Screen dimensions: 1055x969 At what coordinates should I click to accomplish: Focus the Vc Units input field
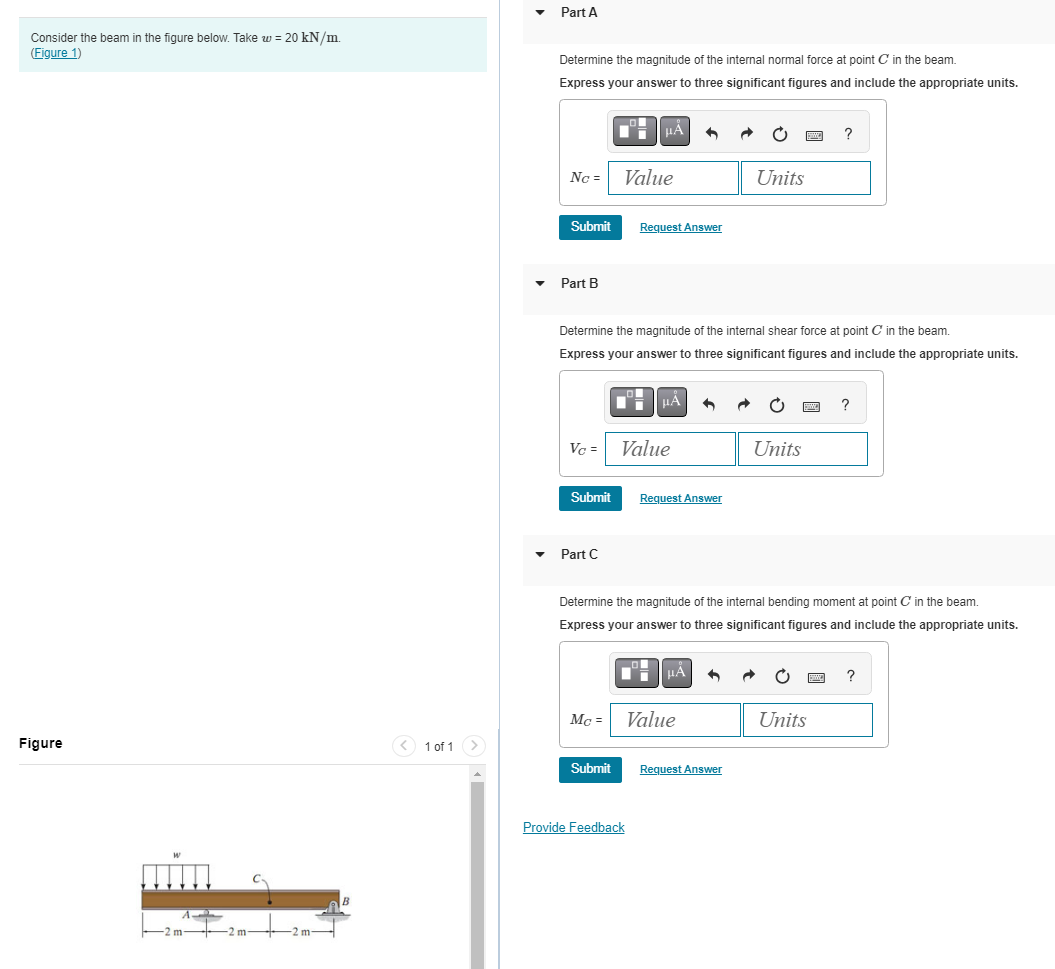pos(803,449)
